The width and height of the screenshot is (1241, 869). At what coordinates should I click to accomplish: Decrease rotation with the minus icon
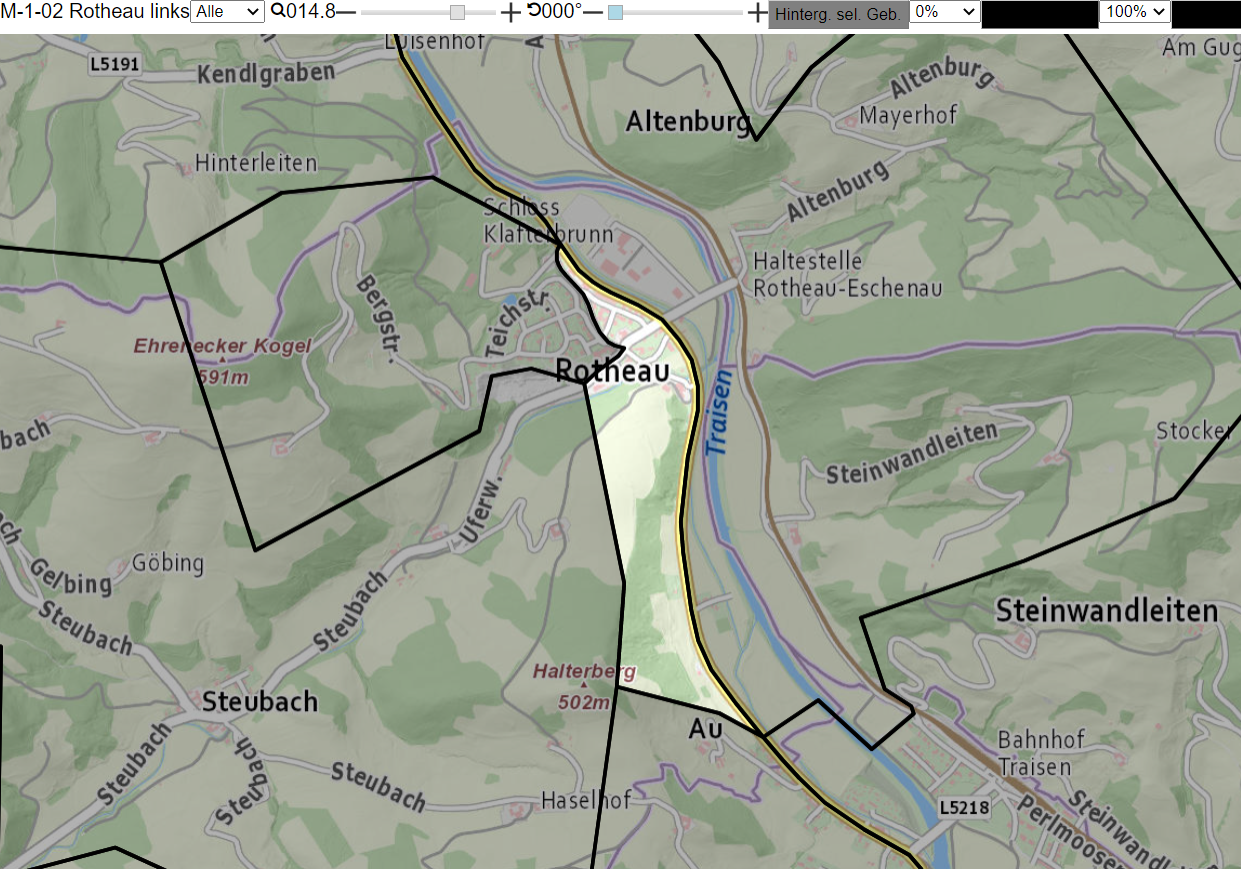click(x=592, y=12)
